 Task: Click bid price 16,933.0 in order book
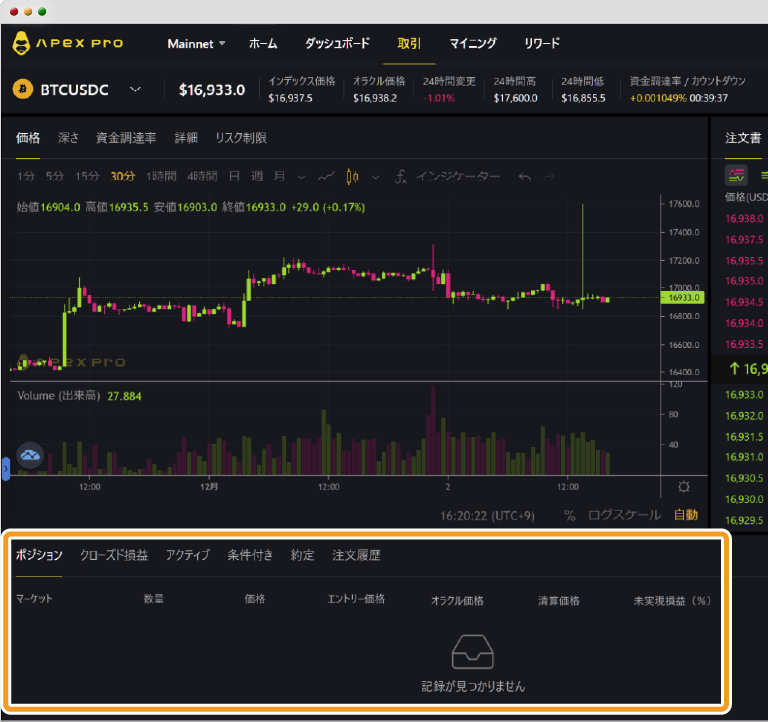pyautogui.click(x=744, y=395)
